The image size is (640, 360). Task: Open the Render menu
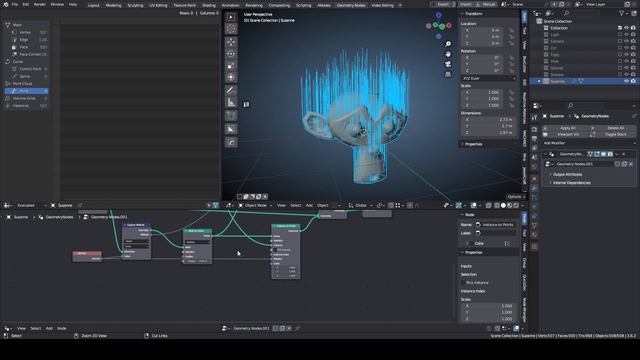point(40,4)
